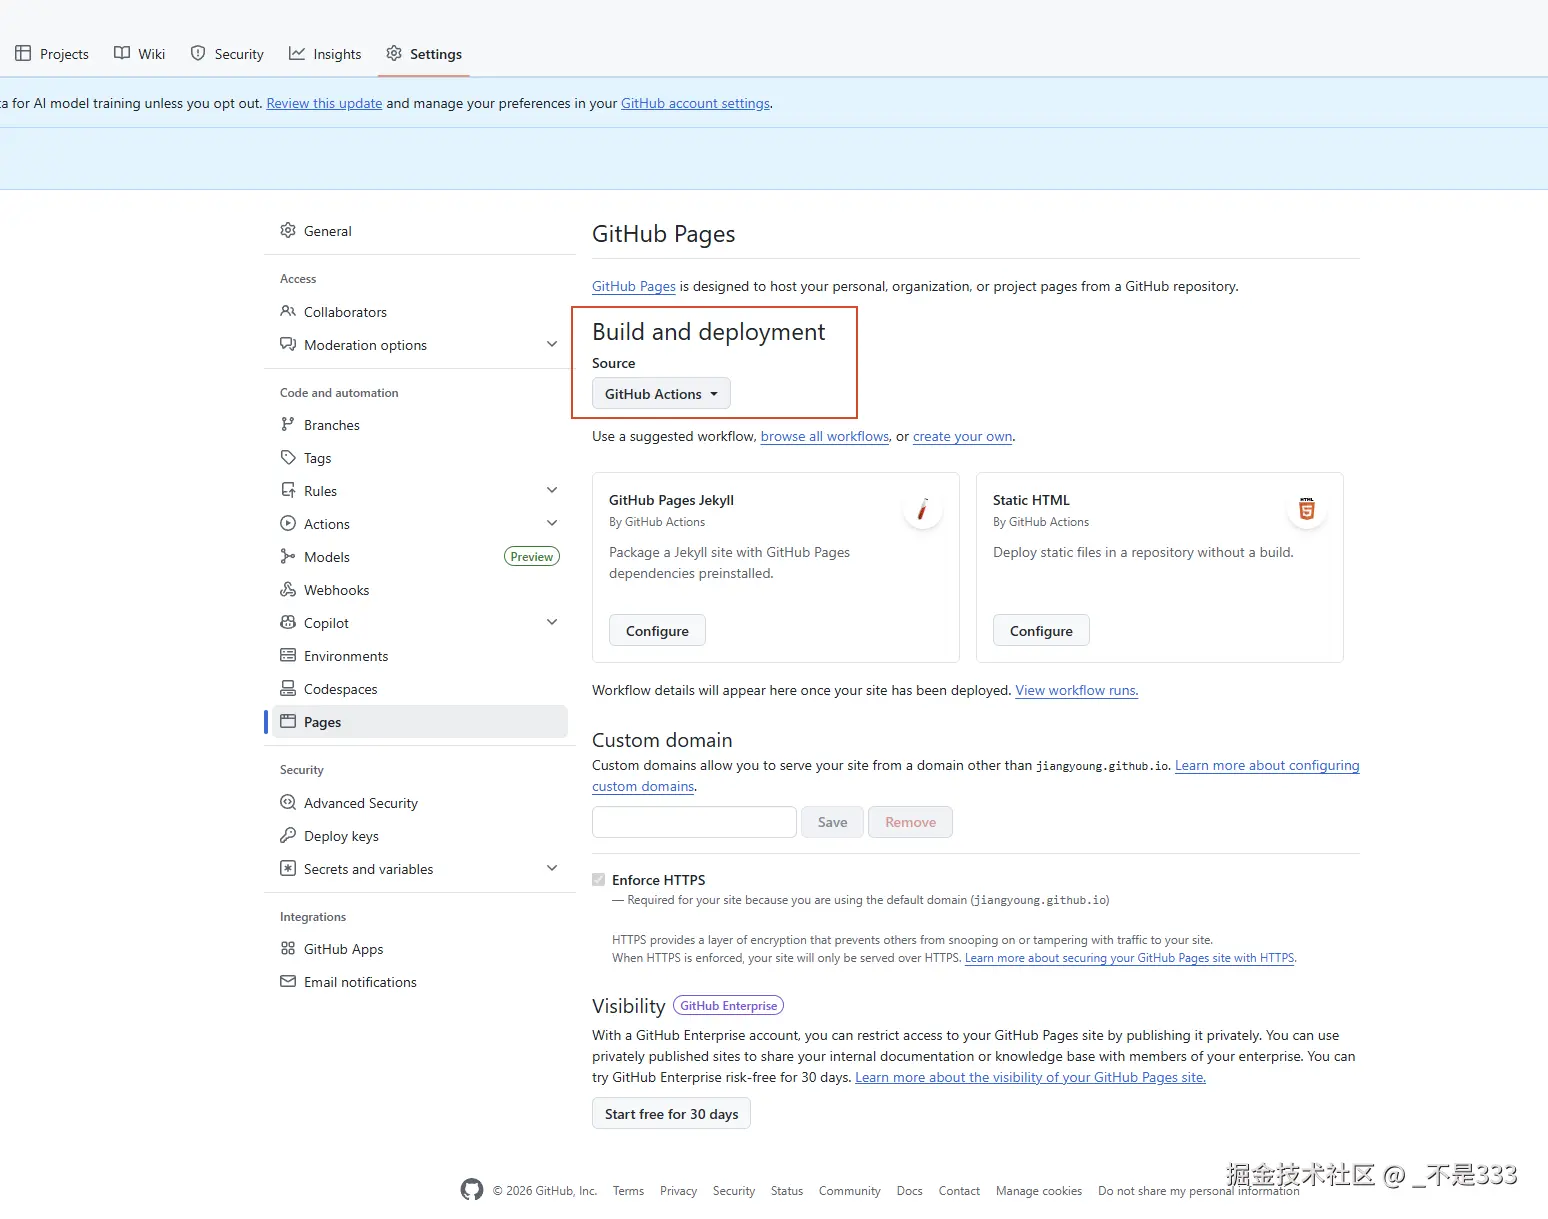1548x1219 pixels.
Task: Open the footer Privacy link
Action: coord(678,1191)
